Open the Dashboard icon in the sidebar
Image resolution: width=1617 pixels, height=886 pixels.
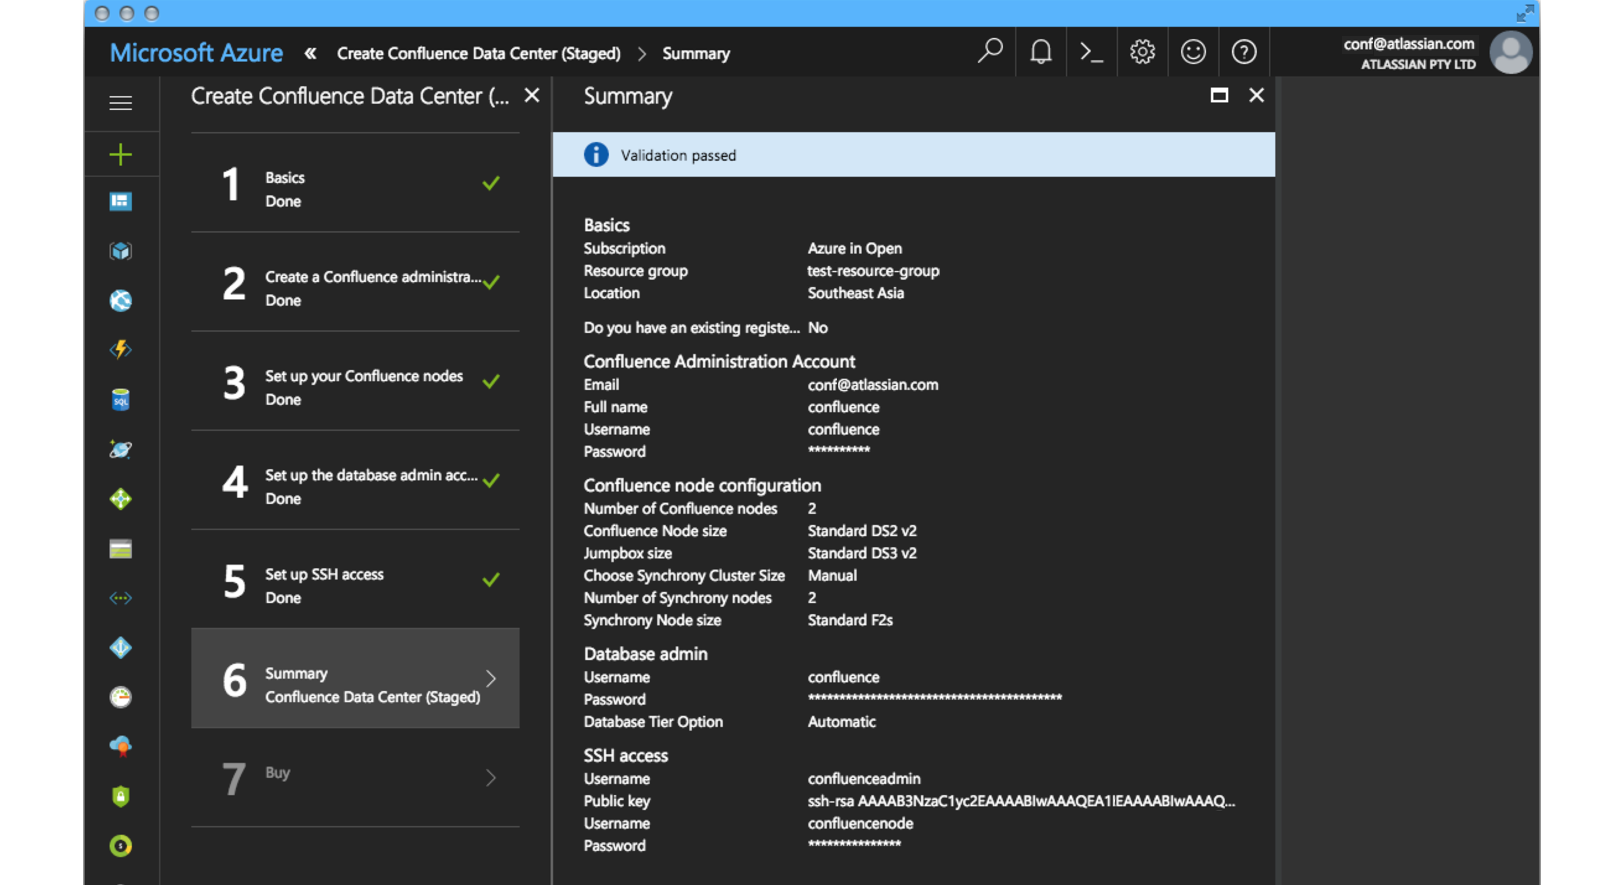(x=120, y=202)
